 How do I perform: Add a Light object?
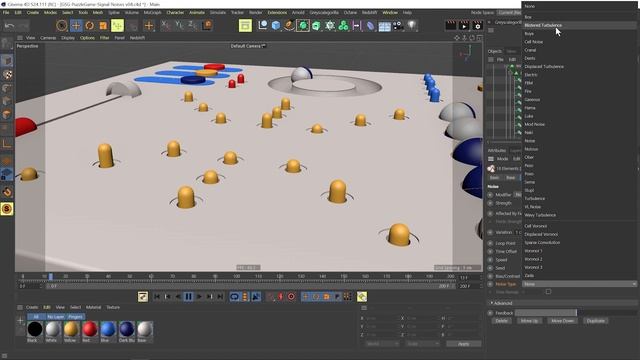[x=411, y=25]
